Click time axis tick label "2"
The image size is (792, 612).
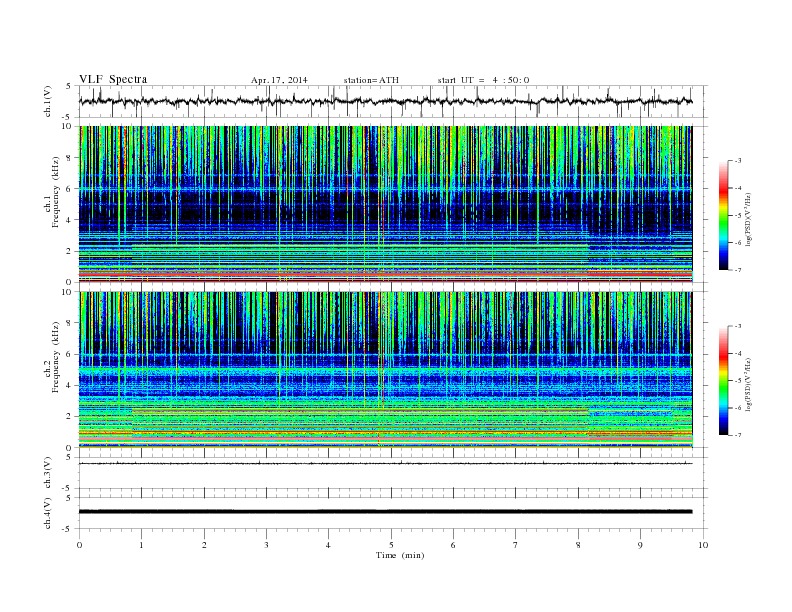click(x=204, y=545)
